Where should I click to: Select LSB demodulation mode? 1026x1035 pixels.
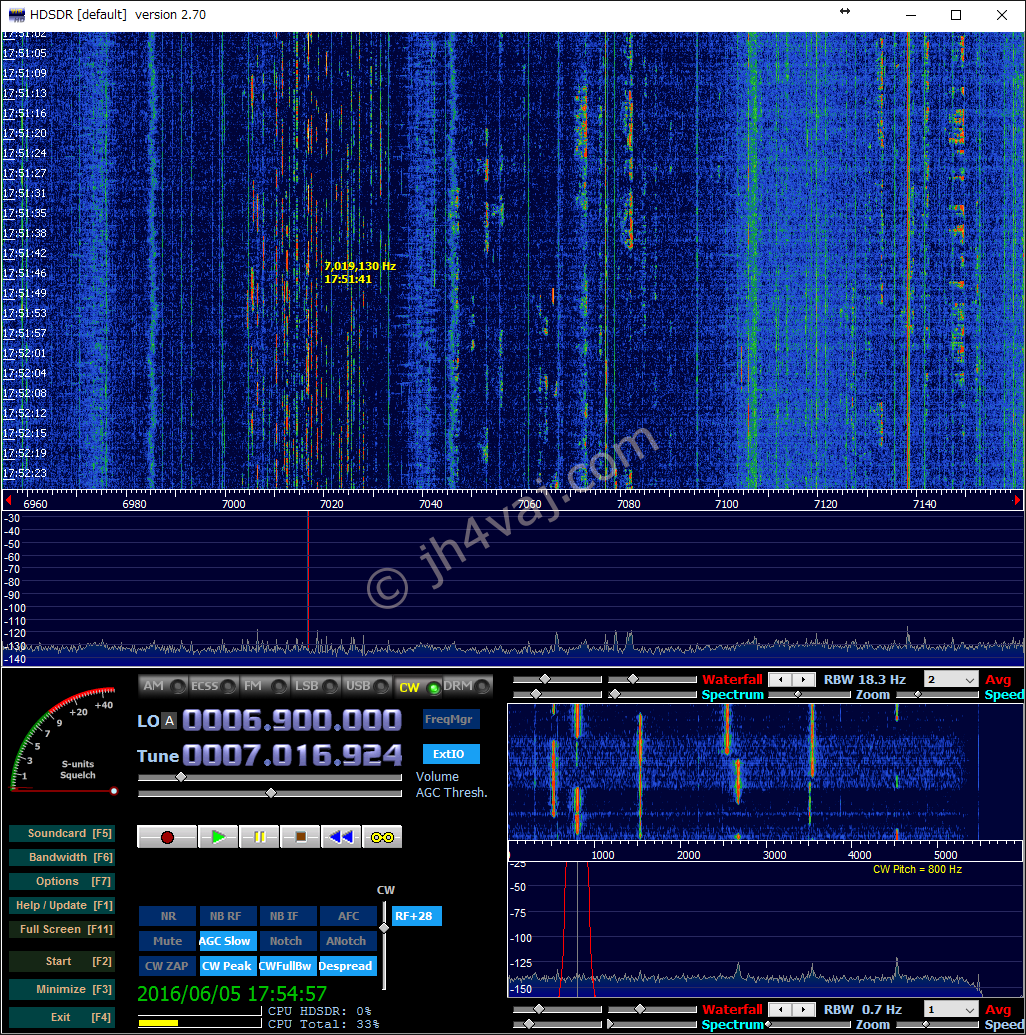click(x=316, y=686)
